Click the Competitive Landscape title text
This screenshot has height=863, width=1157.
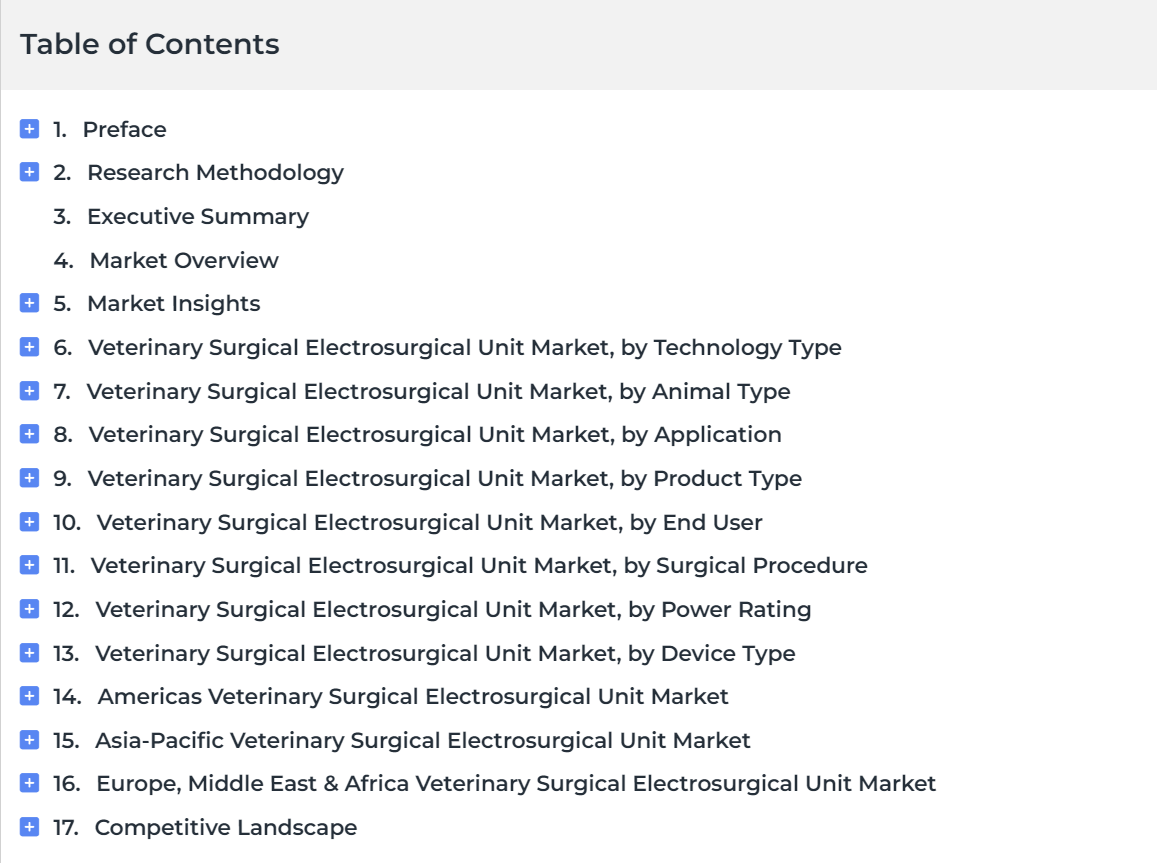[226, 828]
